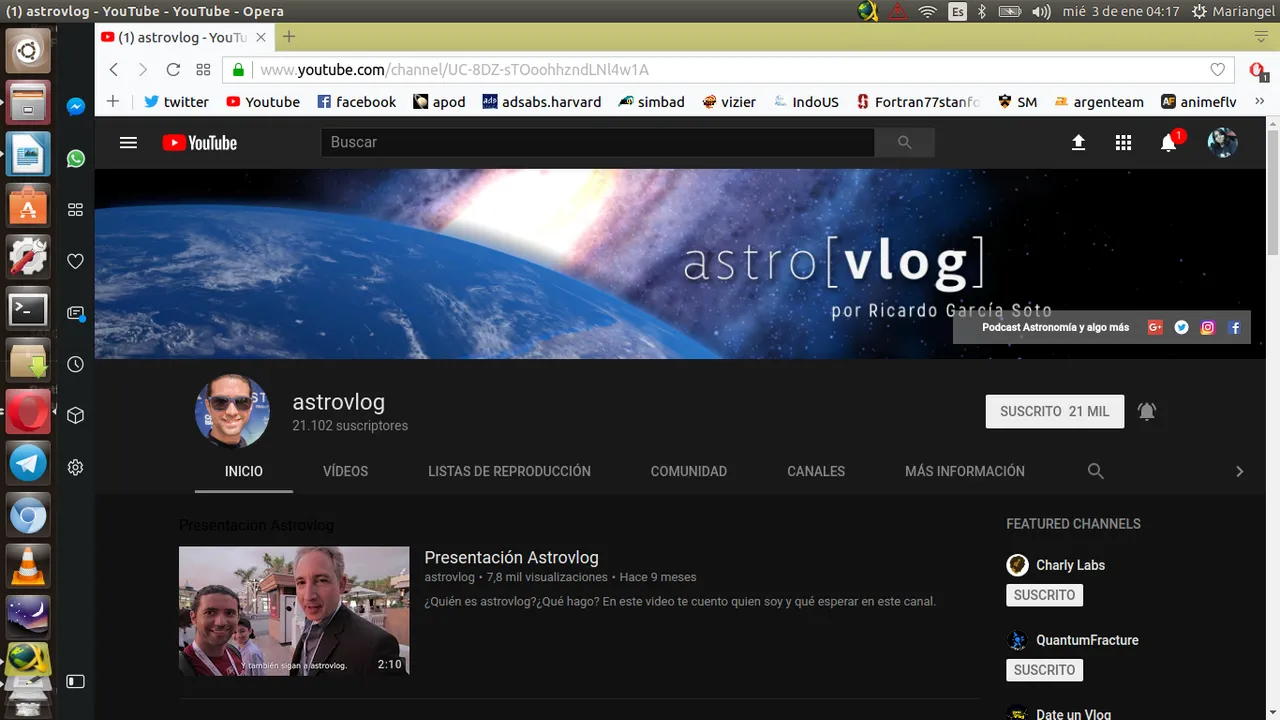Open the Presentación Astrovlog video title
This screenshot has width=1280, height=720.
pos(511,557)
